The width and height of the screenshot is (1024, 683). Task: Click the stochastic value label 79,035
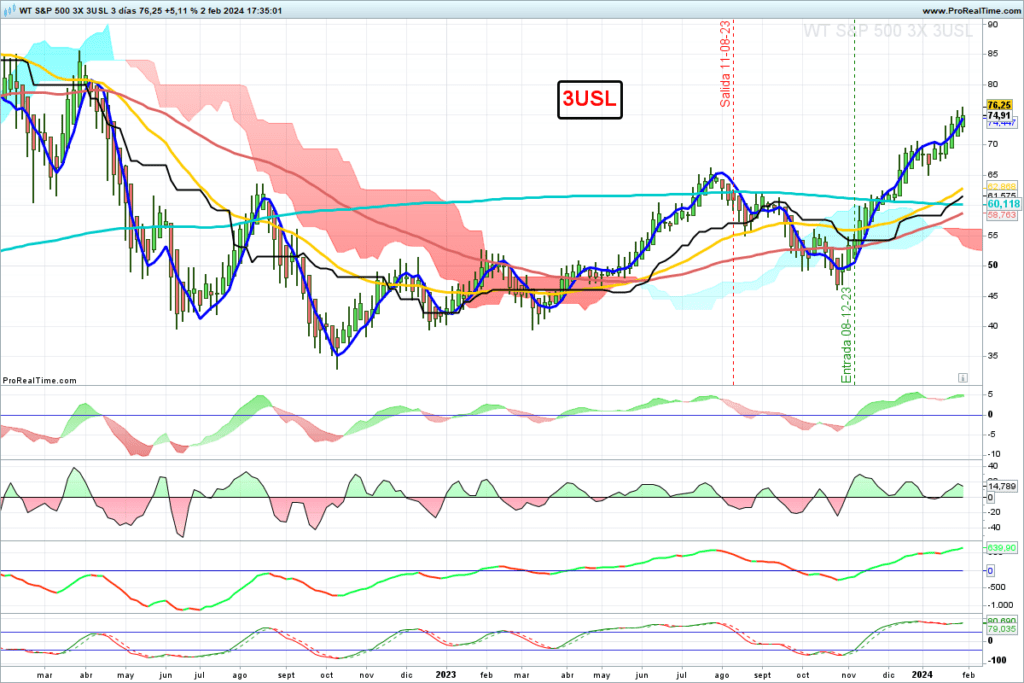1001,629
